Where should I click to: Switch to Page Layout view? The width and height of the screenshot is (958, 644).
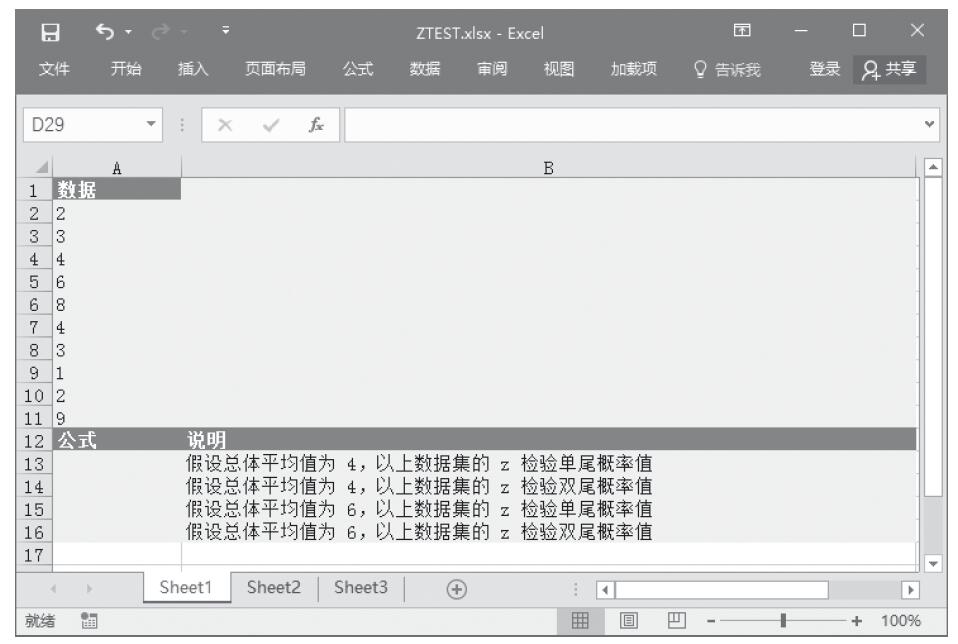[627, 621]
